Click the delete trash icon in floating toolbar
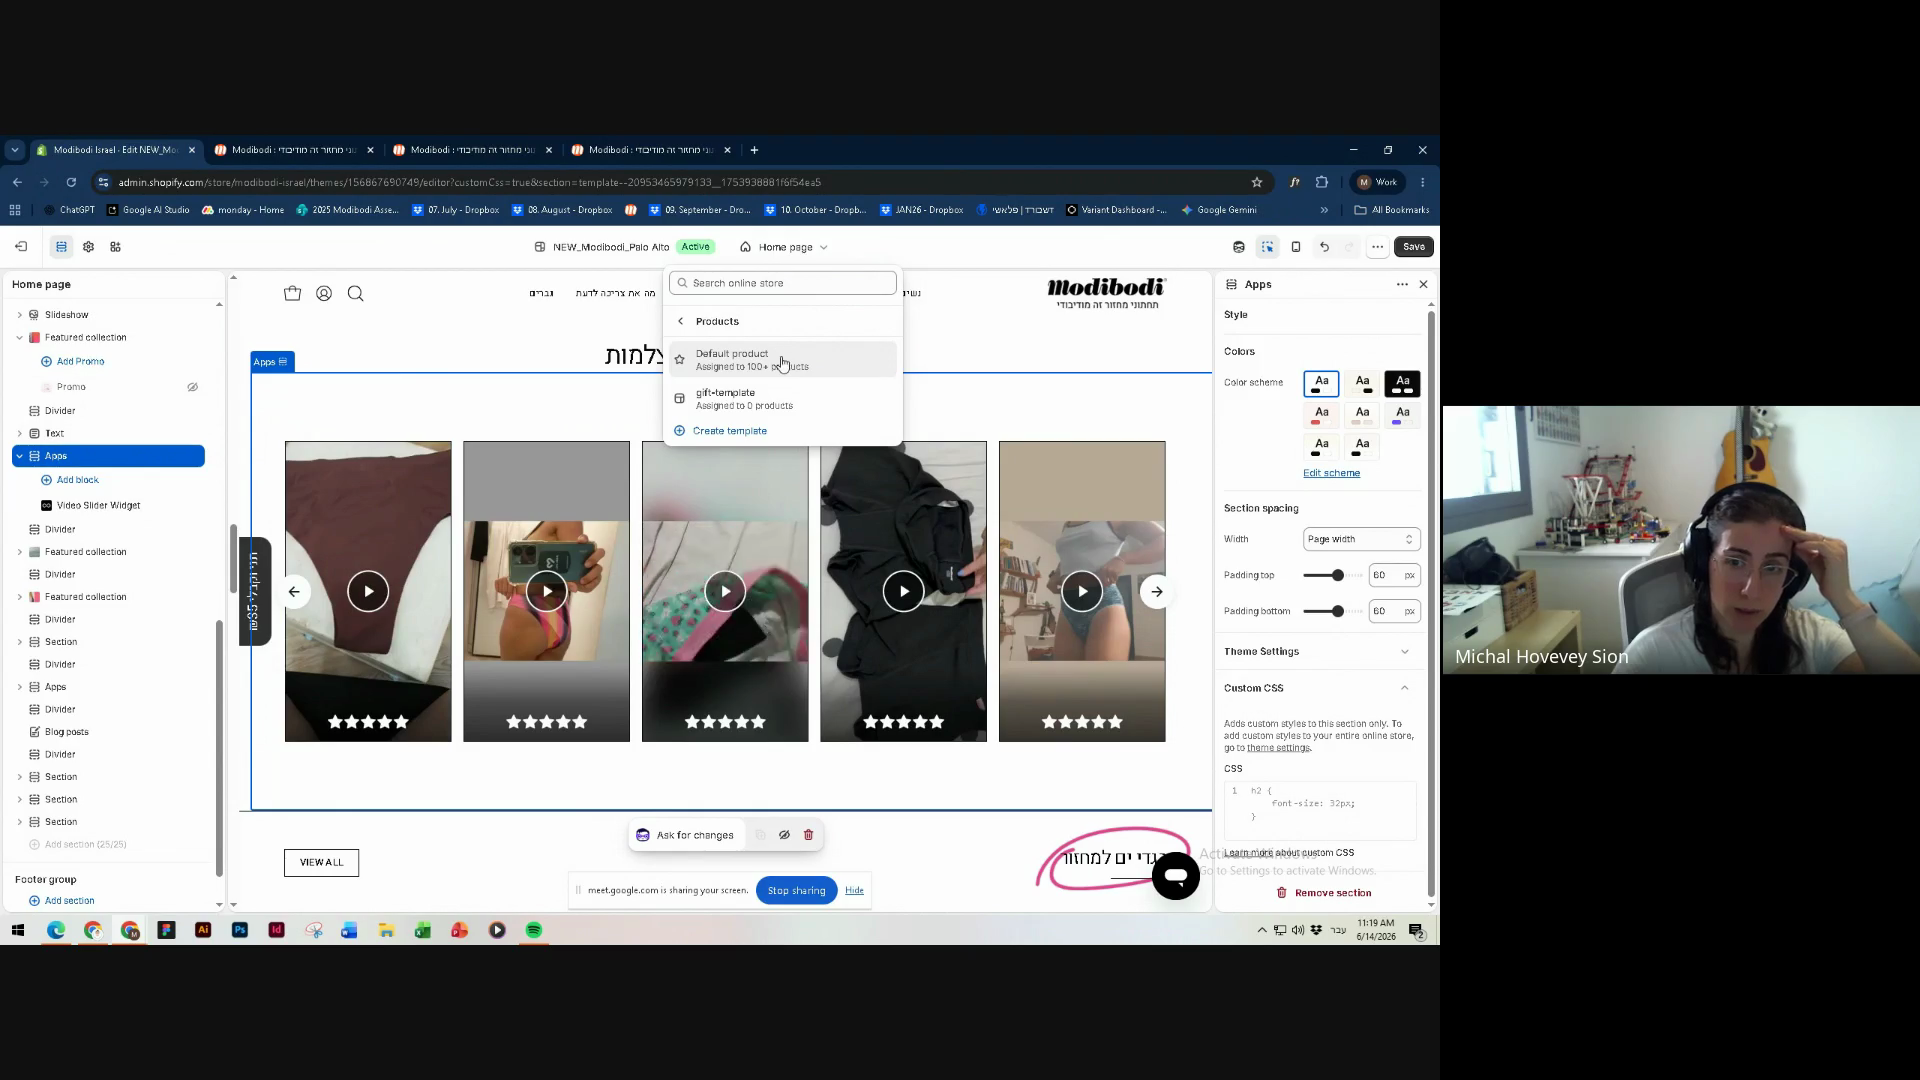The image size is (1920, 1080). 809,835
